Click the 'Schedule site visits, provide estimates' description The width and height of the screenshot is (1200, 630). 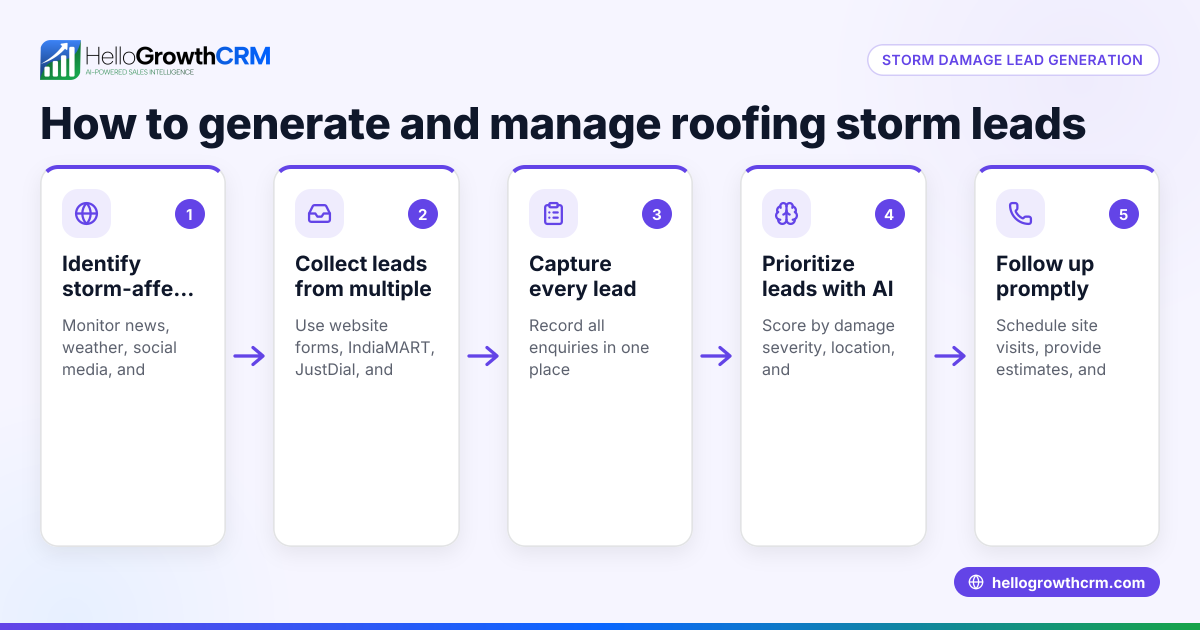[x=1051, y=347]
